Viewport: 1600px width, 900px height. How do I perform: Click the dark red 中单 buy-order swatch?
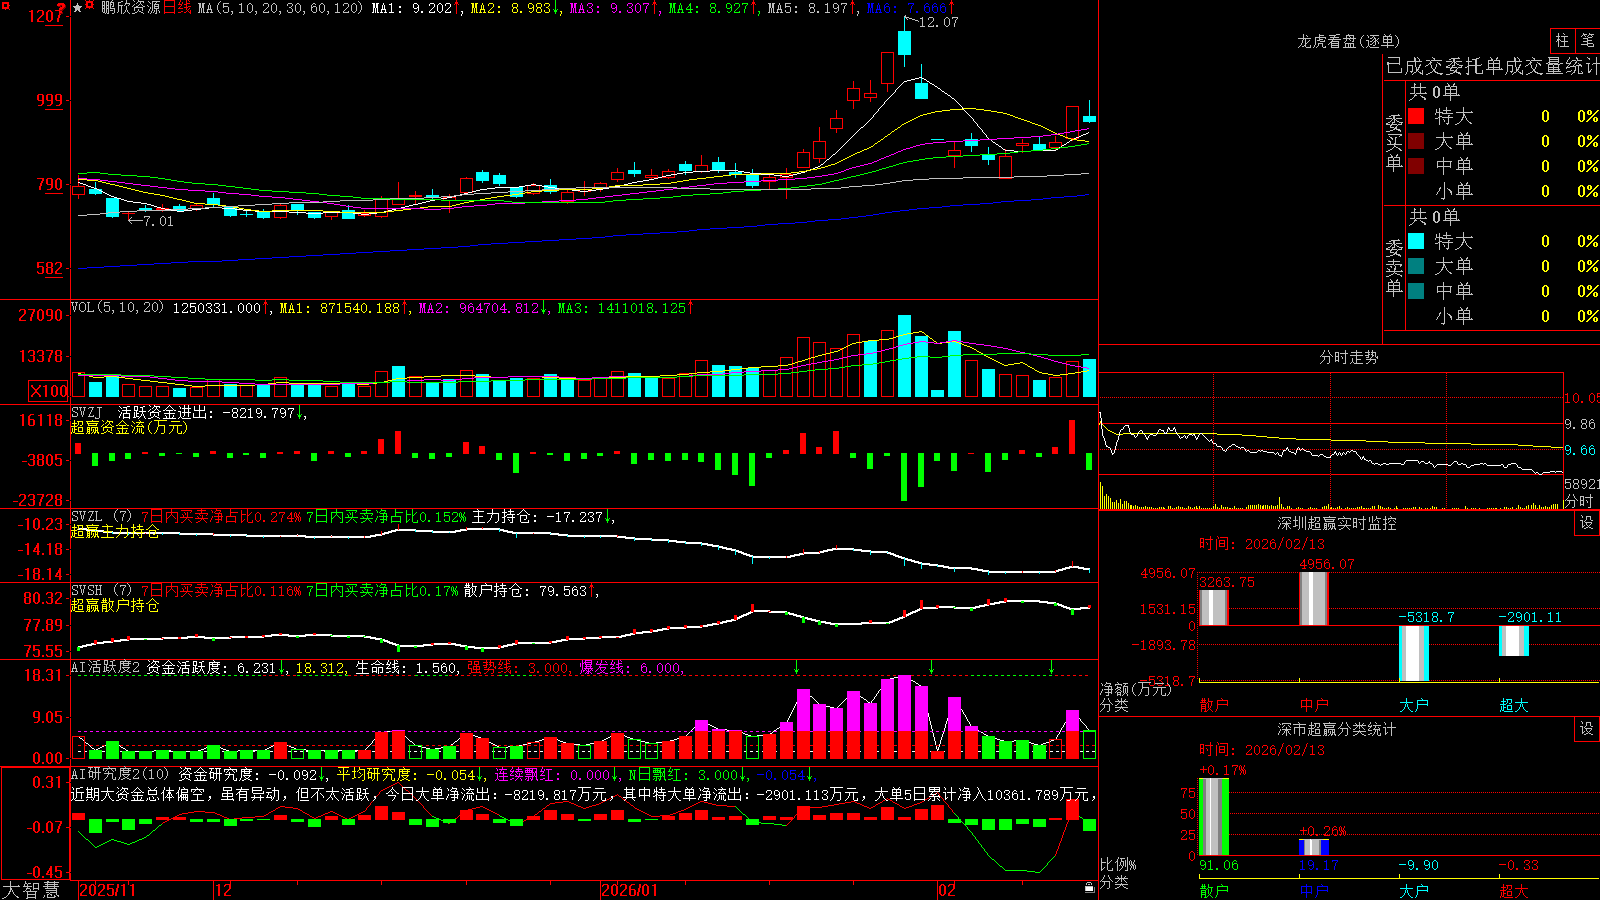click(1416, 166)
